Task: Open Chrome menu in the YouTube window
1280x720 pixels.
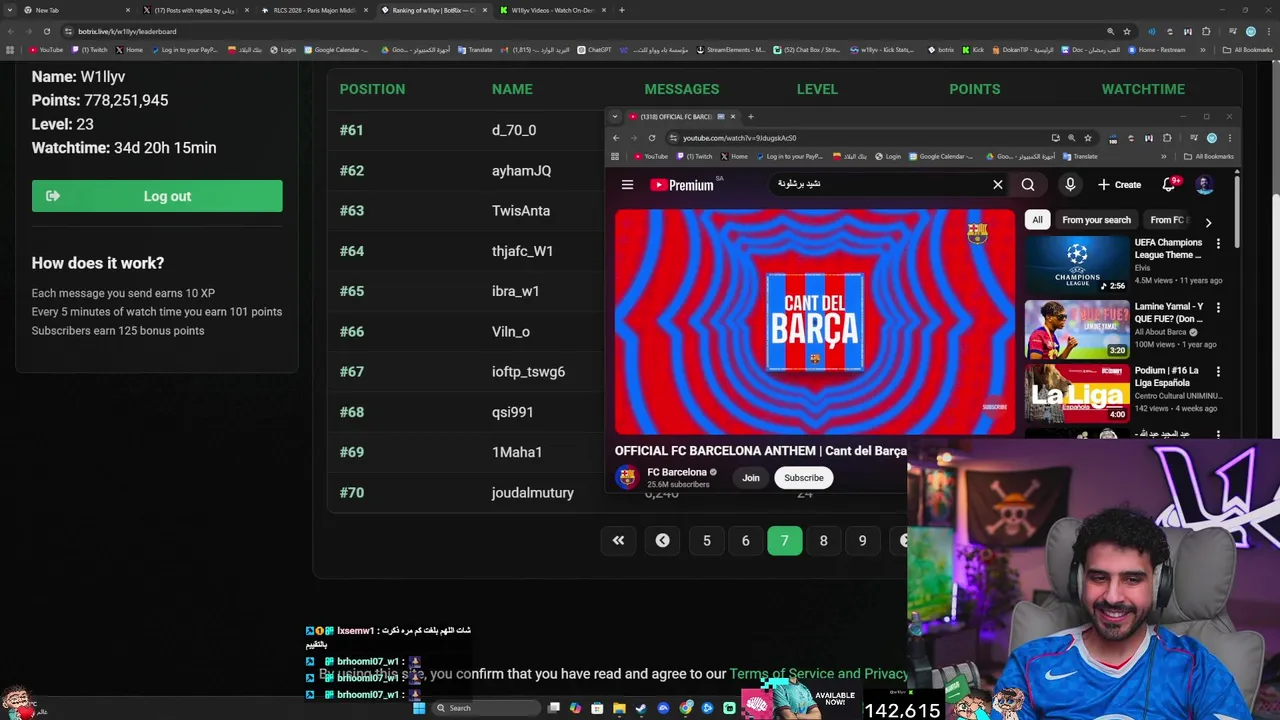Action: click(x=1229, y=138)
